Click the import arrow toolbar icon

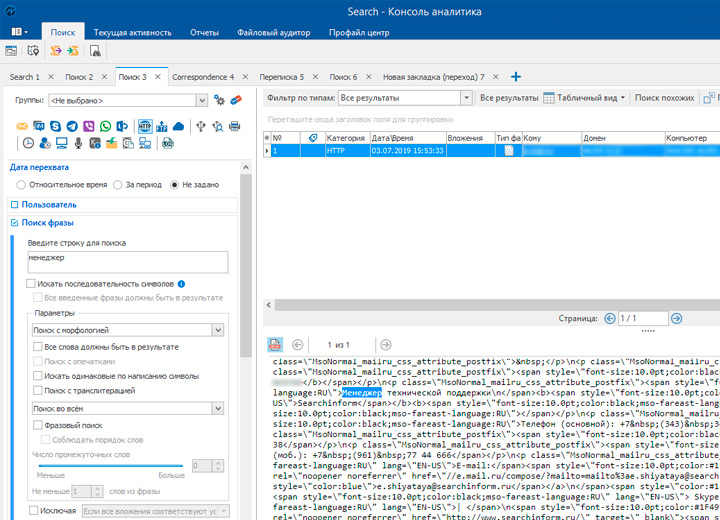click(x=73, y=51)
